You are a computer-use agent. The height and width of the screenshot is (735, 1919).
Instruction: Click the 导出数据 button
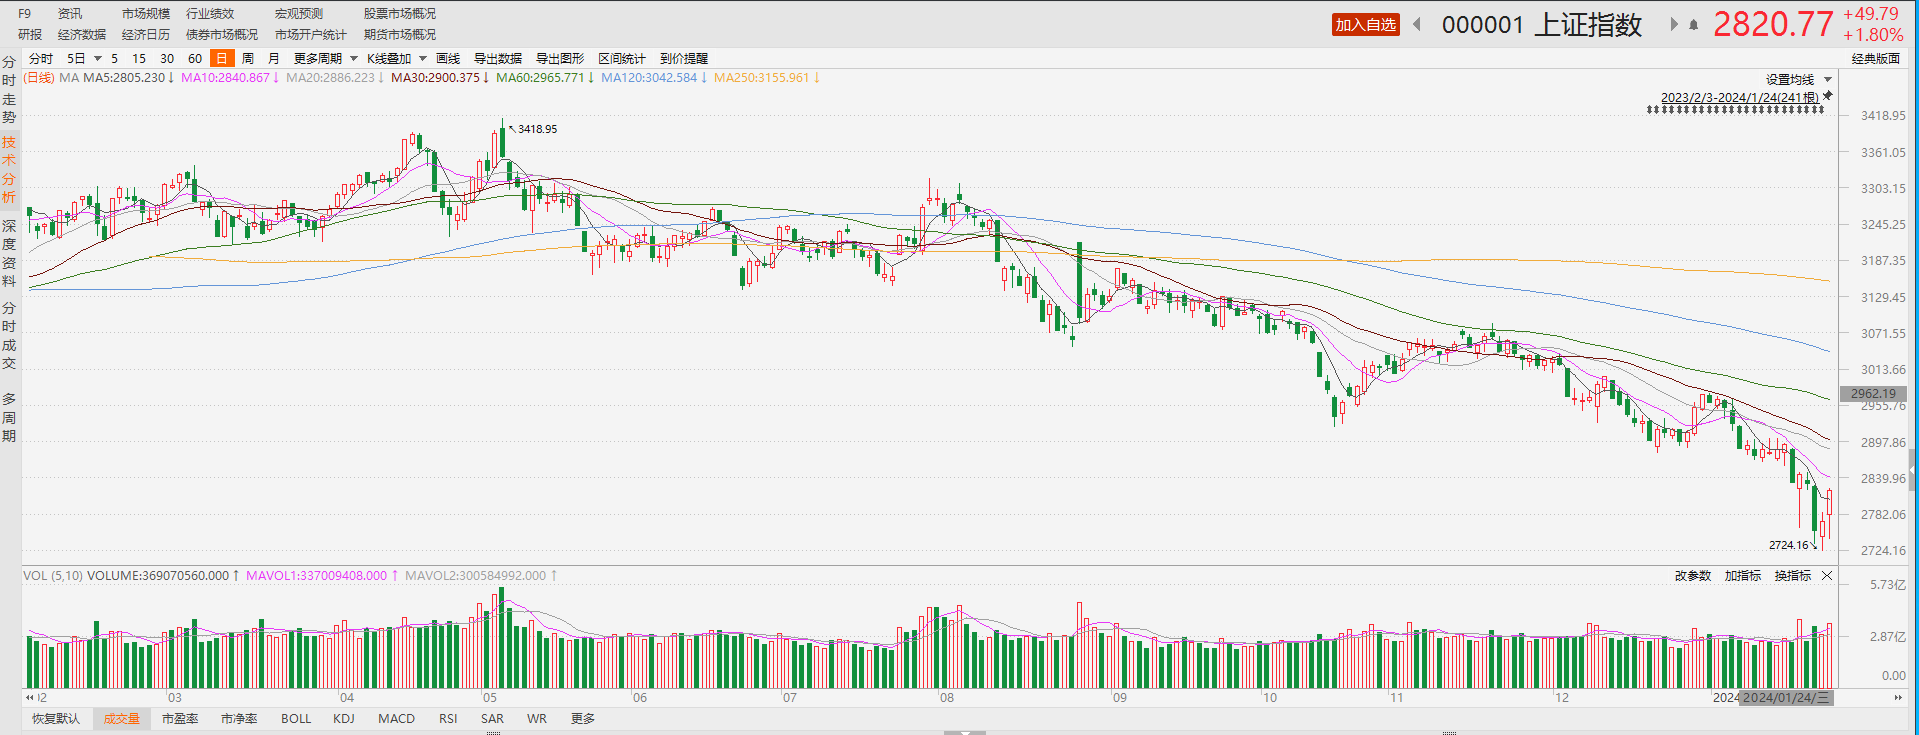coord(498,58)
